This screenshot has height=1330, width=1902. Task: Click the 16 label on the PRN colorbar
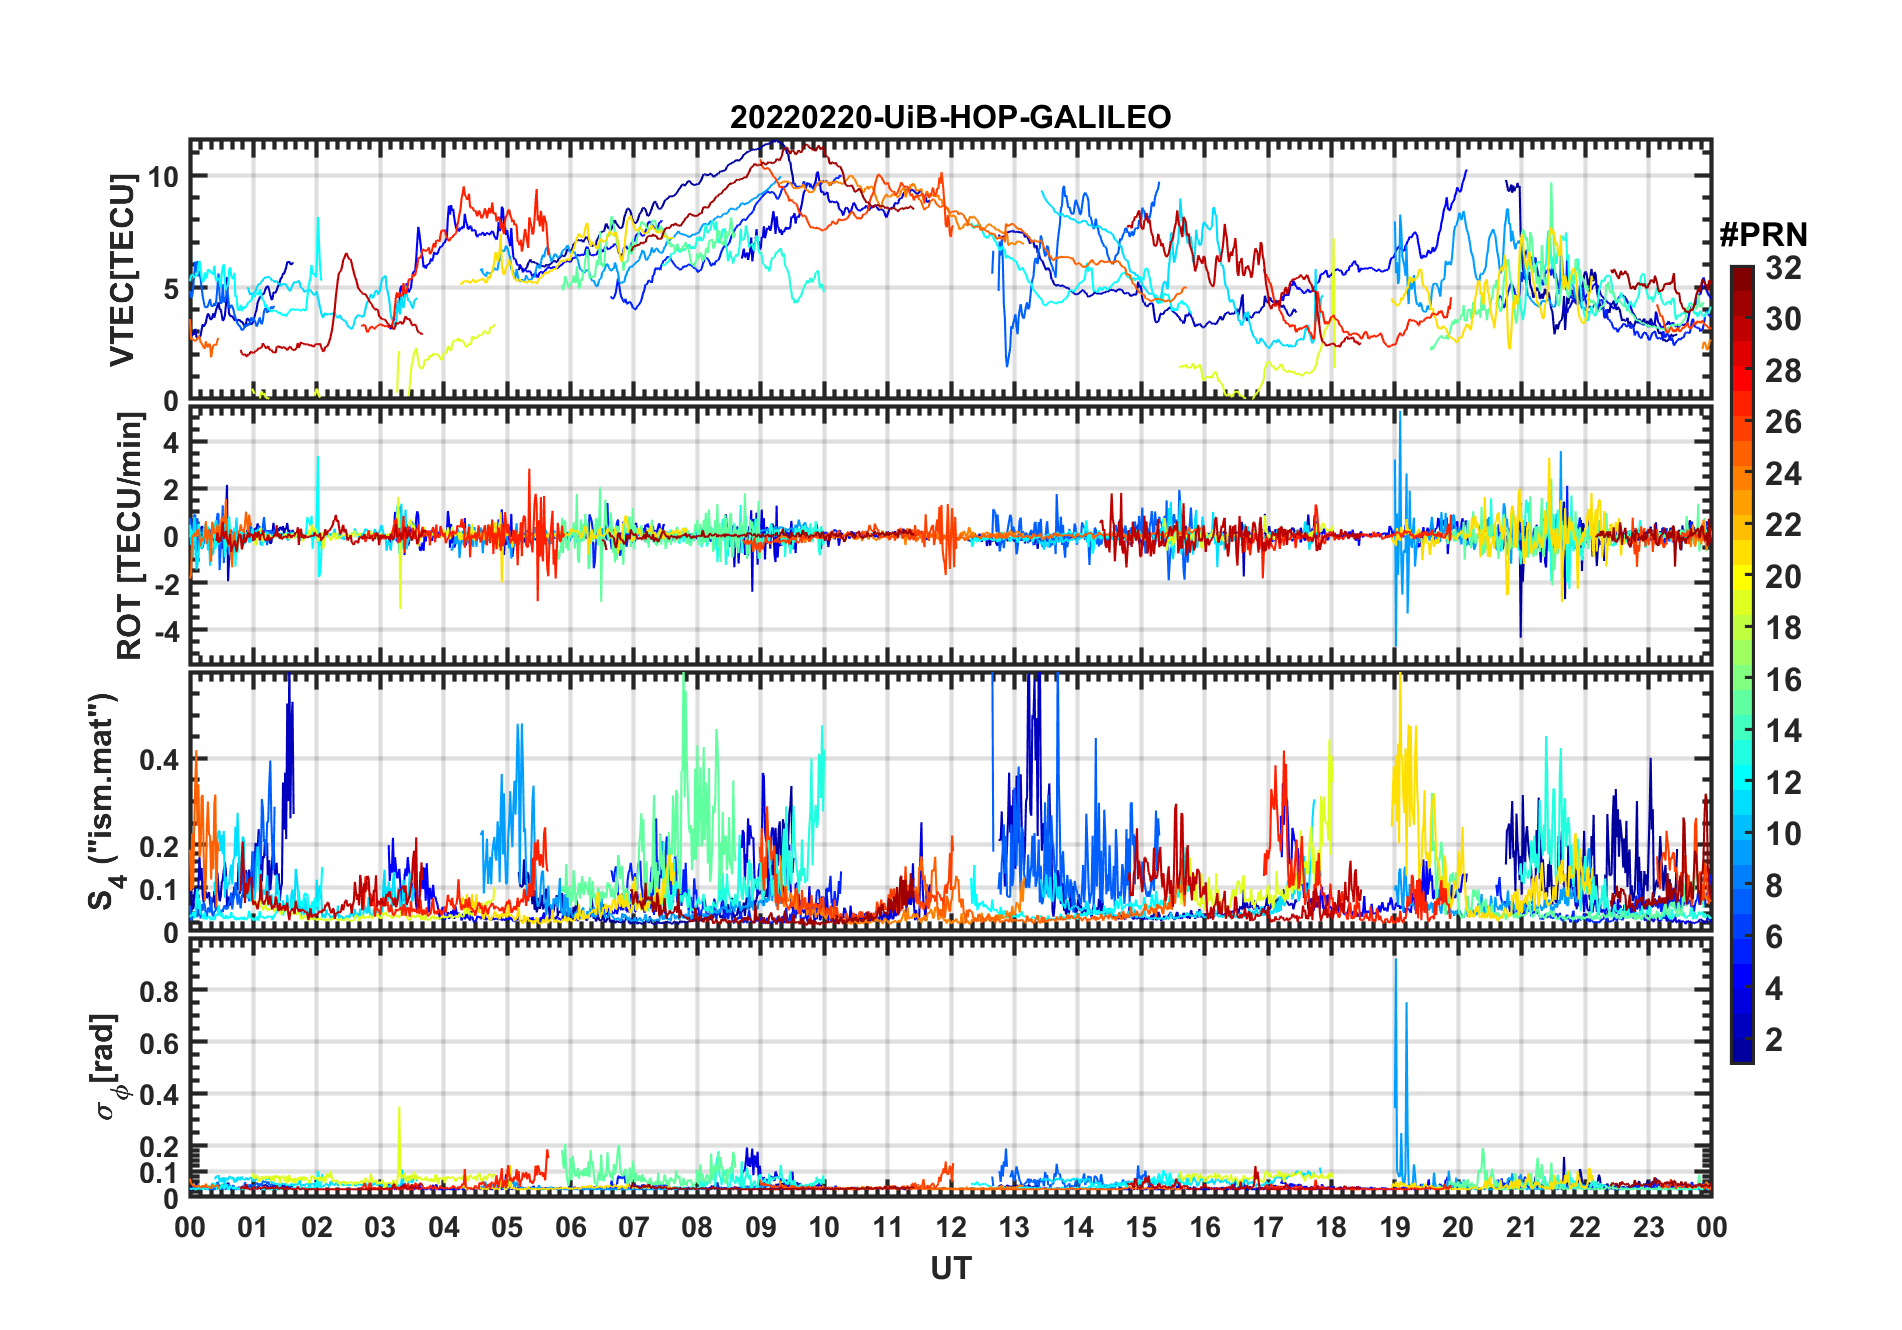pos(1784,680)
